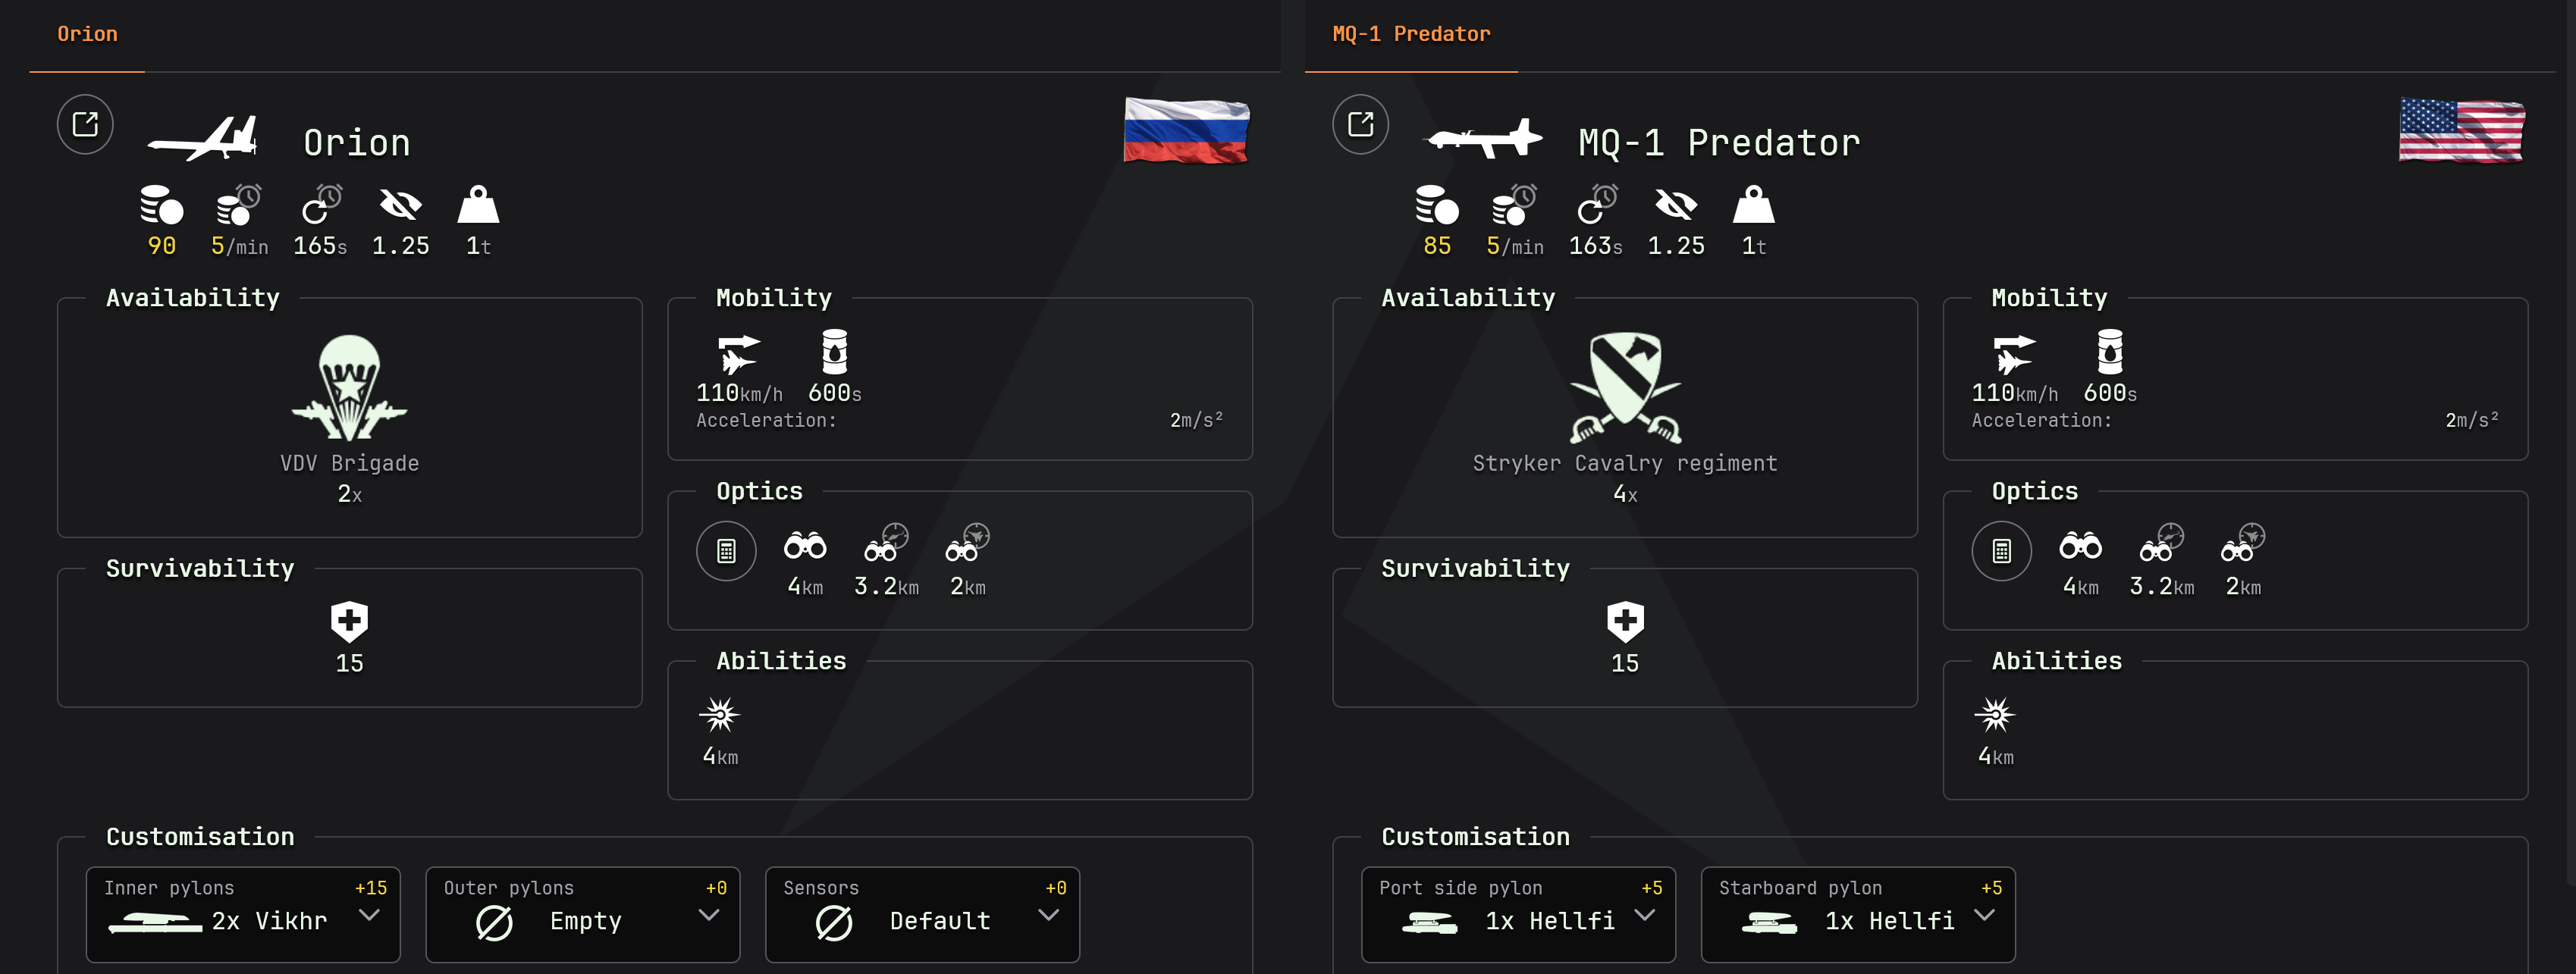Click Orion's stealth crossed-eye icon

click(x=400, y=206)
